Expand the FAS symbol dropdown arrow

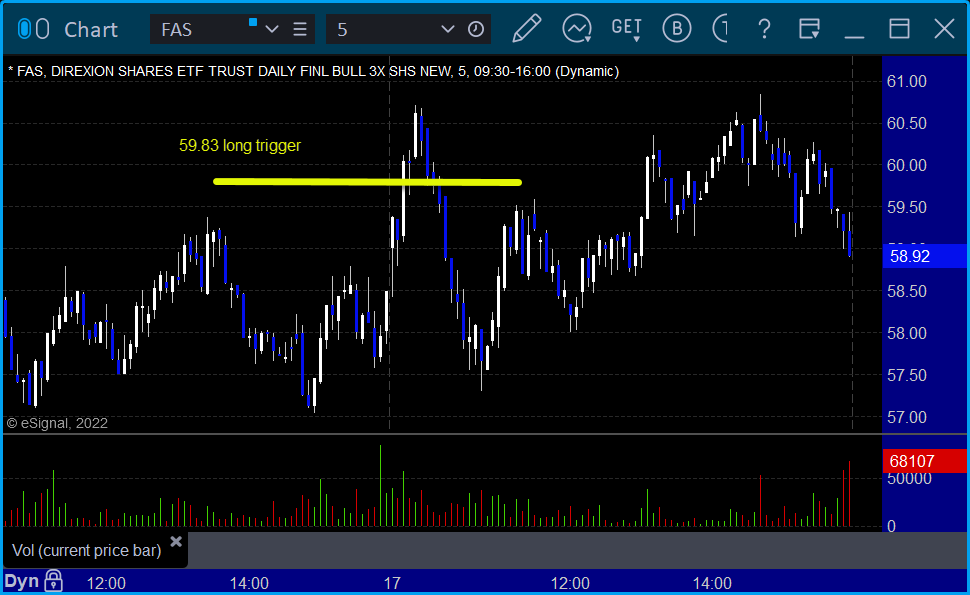(272, 29)
